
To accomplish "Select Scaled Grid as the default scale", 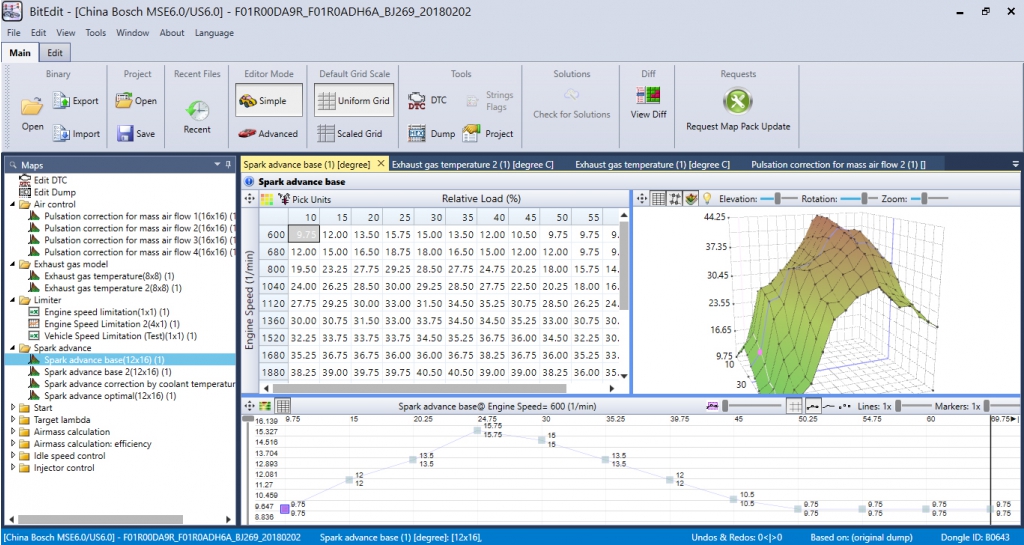I will [349, 133].
